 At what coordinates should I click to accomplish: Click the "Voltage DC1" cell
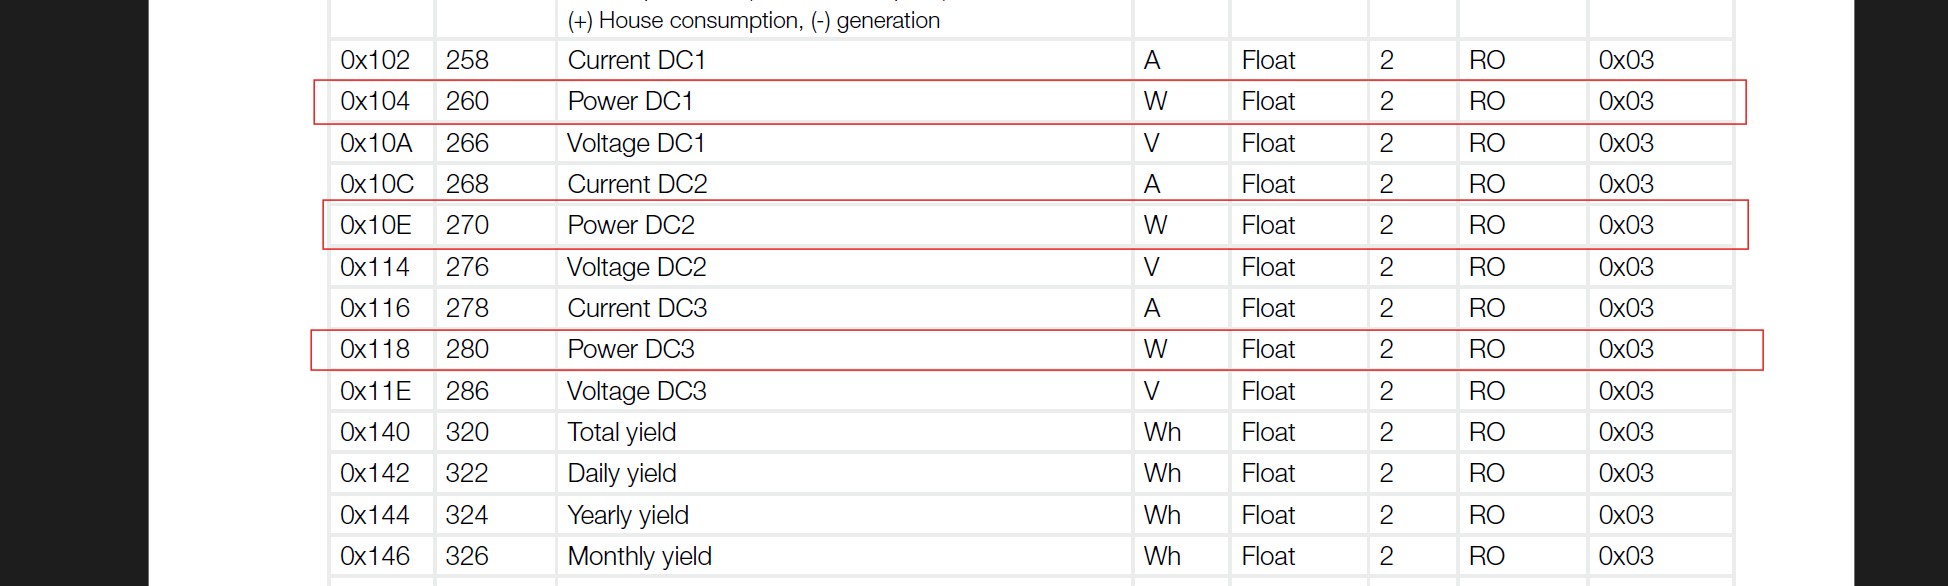click(x=636, y=144)
